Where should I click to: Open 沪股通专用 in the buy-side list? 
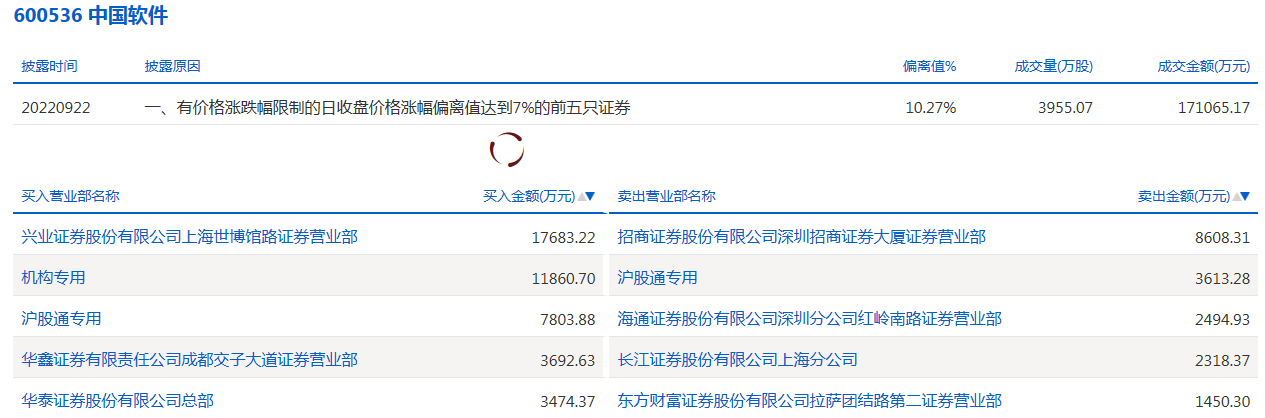point(61,319)
